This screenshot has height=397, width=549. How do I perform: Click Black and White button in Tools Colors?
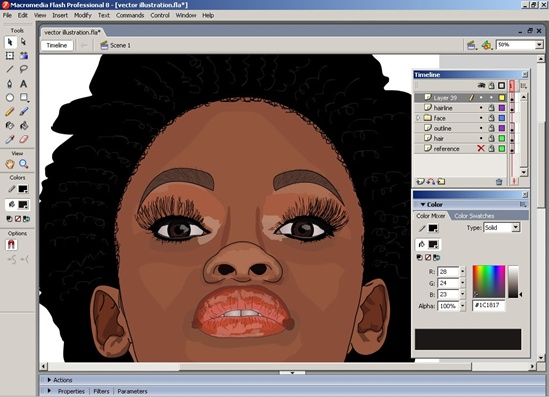pos(9,219)
